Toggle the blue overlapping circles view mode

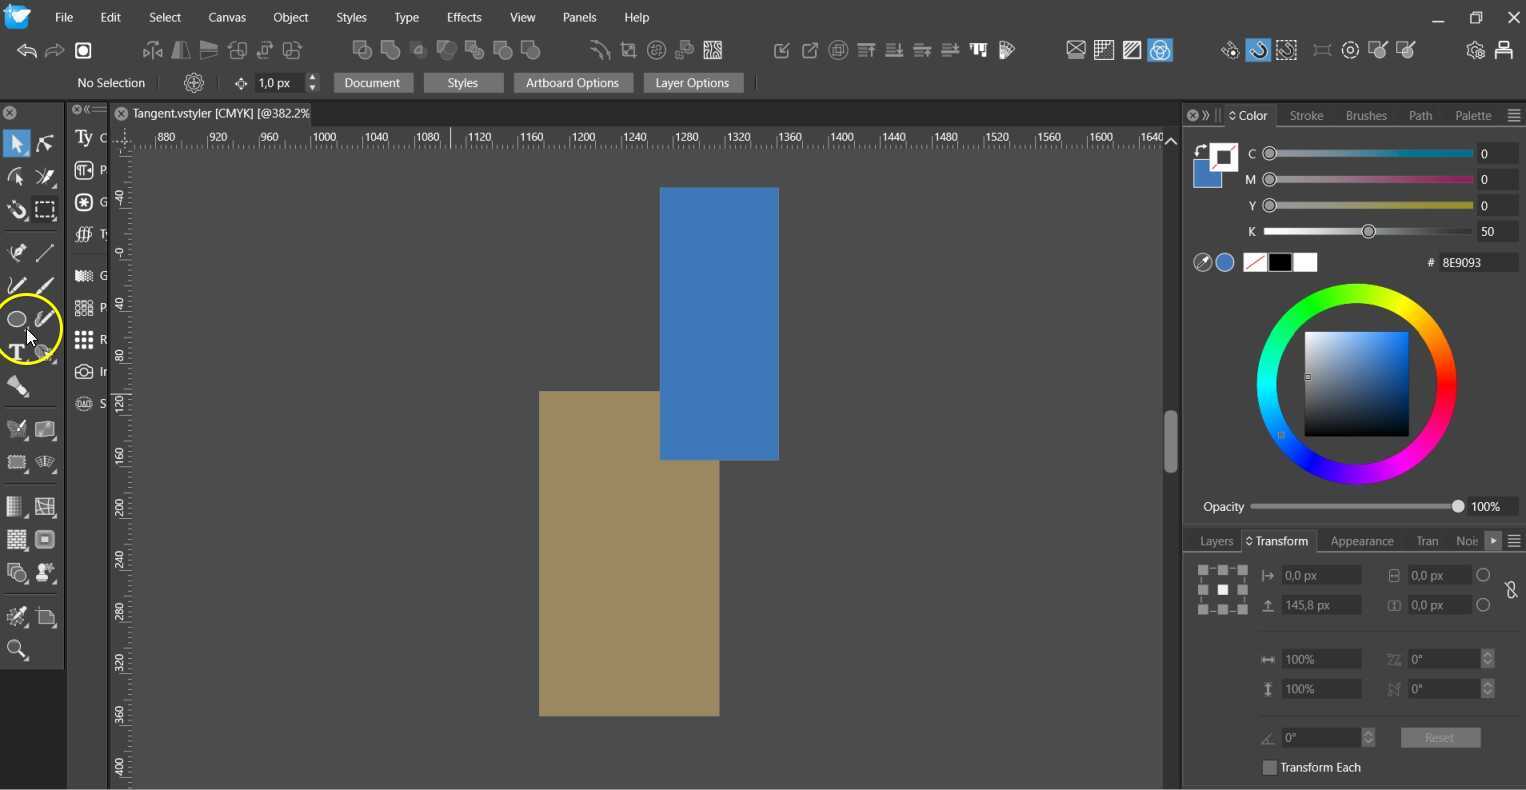(x=1160, y=50)
